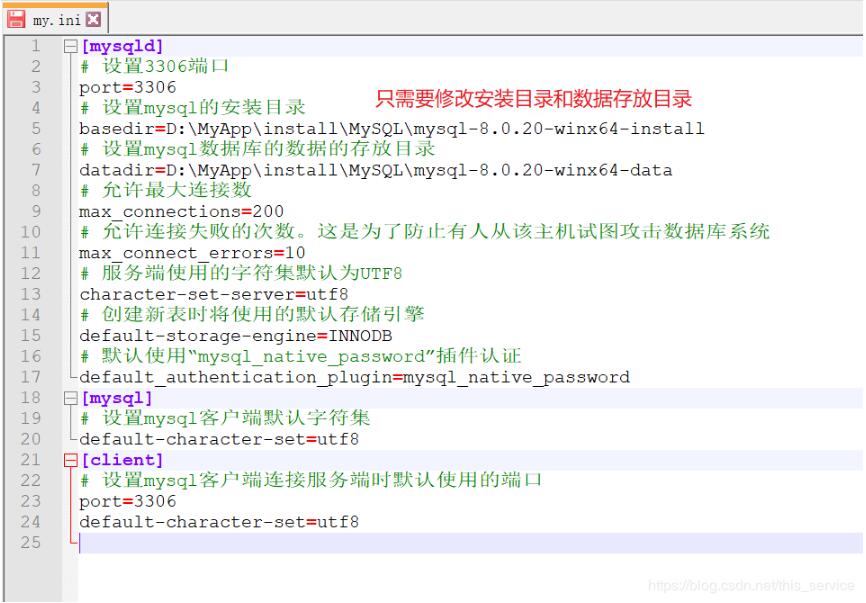This screenshot has width=866, height=603.
Task: Place cursor on empty line 25
Action: [471, 543]
